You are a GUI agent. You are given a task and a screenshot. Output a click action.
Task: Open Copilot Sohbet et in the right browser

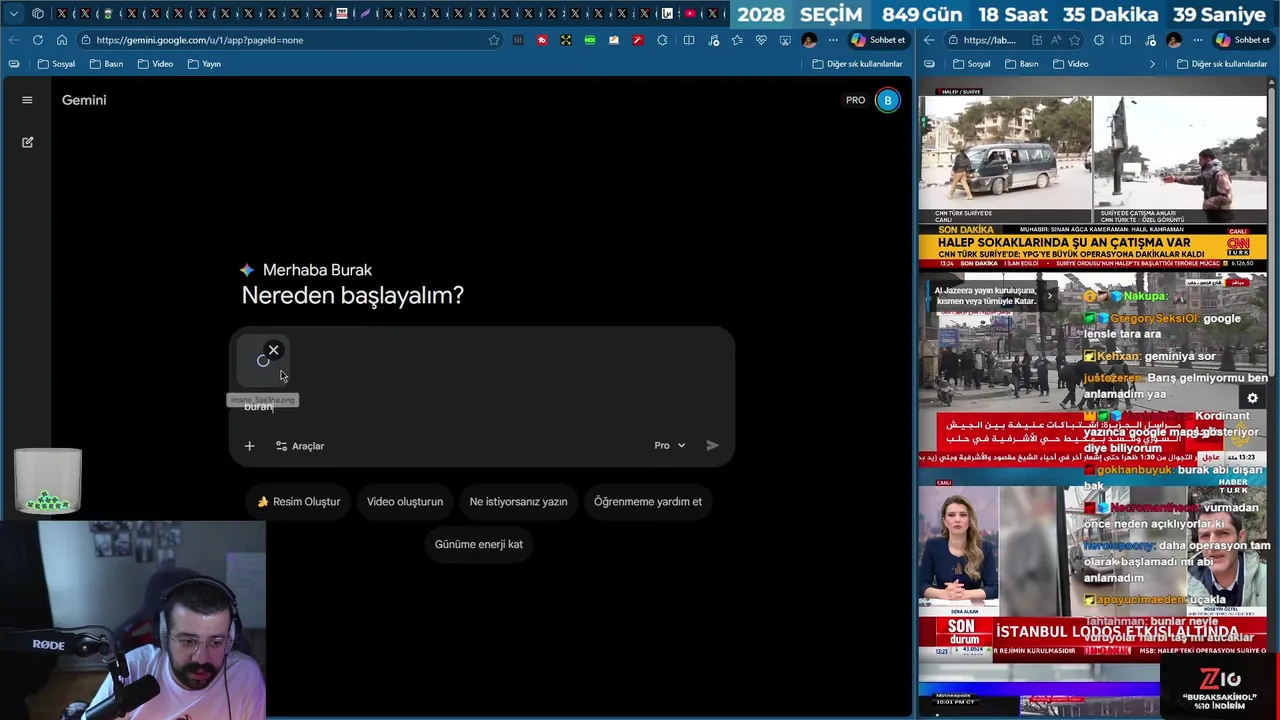tap(1243, 40)
